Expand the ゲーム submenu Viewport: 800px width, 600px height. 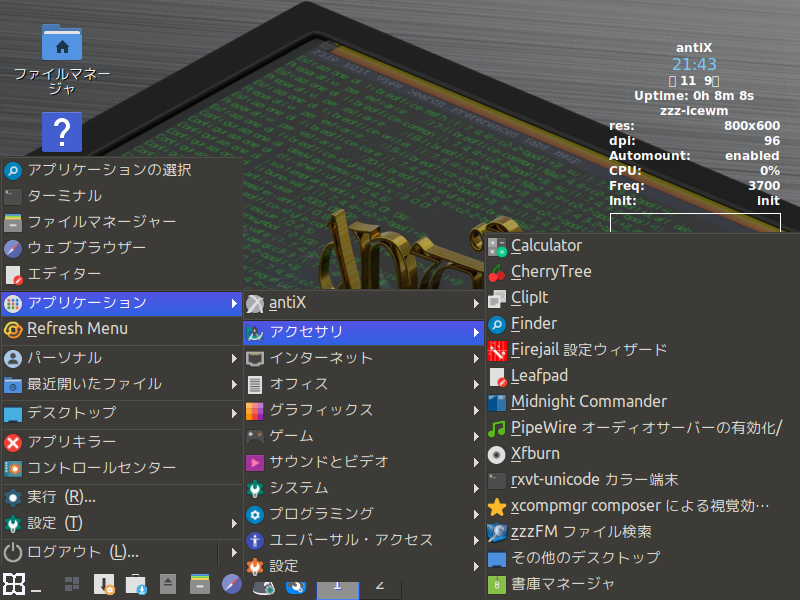click(364, 437)
